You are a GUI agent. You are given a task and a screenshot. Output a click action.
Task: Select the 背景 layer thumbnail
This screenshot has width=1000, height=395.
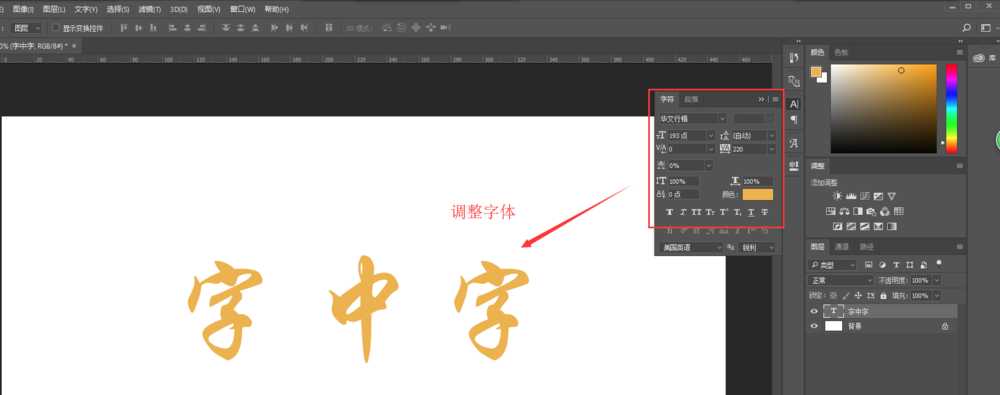pos(833,326)
